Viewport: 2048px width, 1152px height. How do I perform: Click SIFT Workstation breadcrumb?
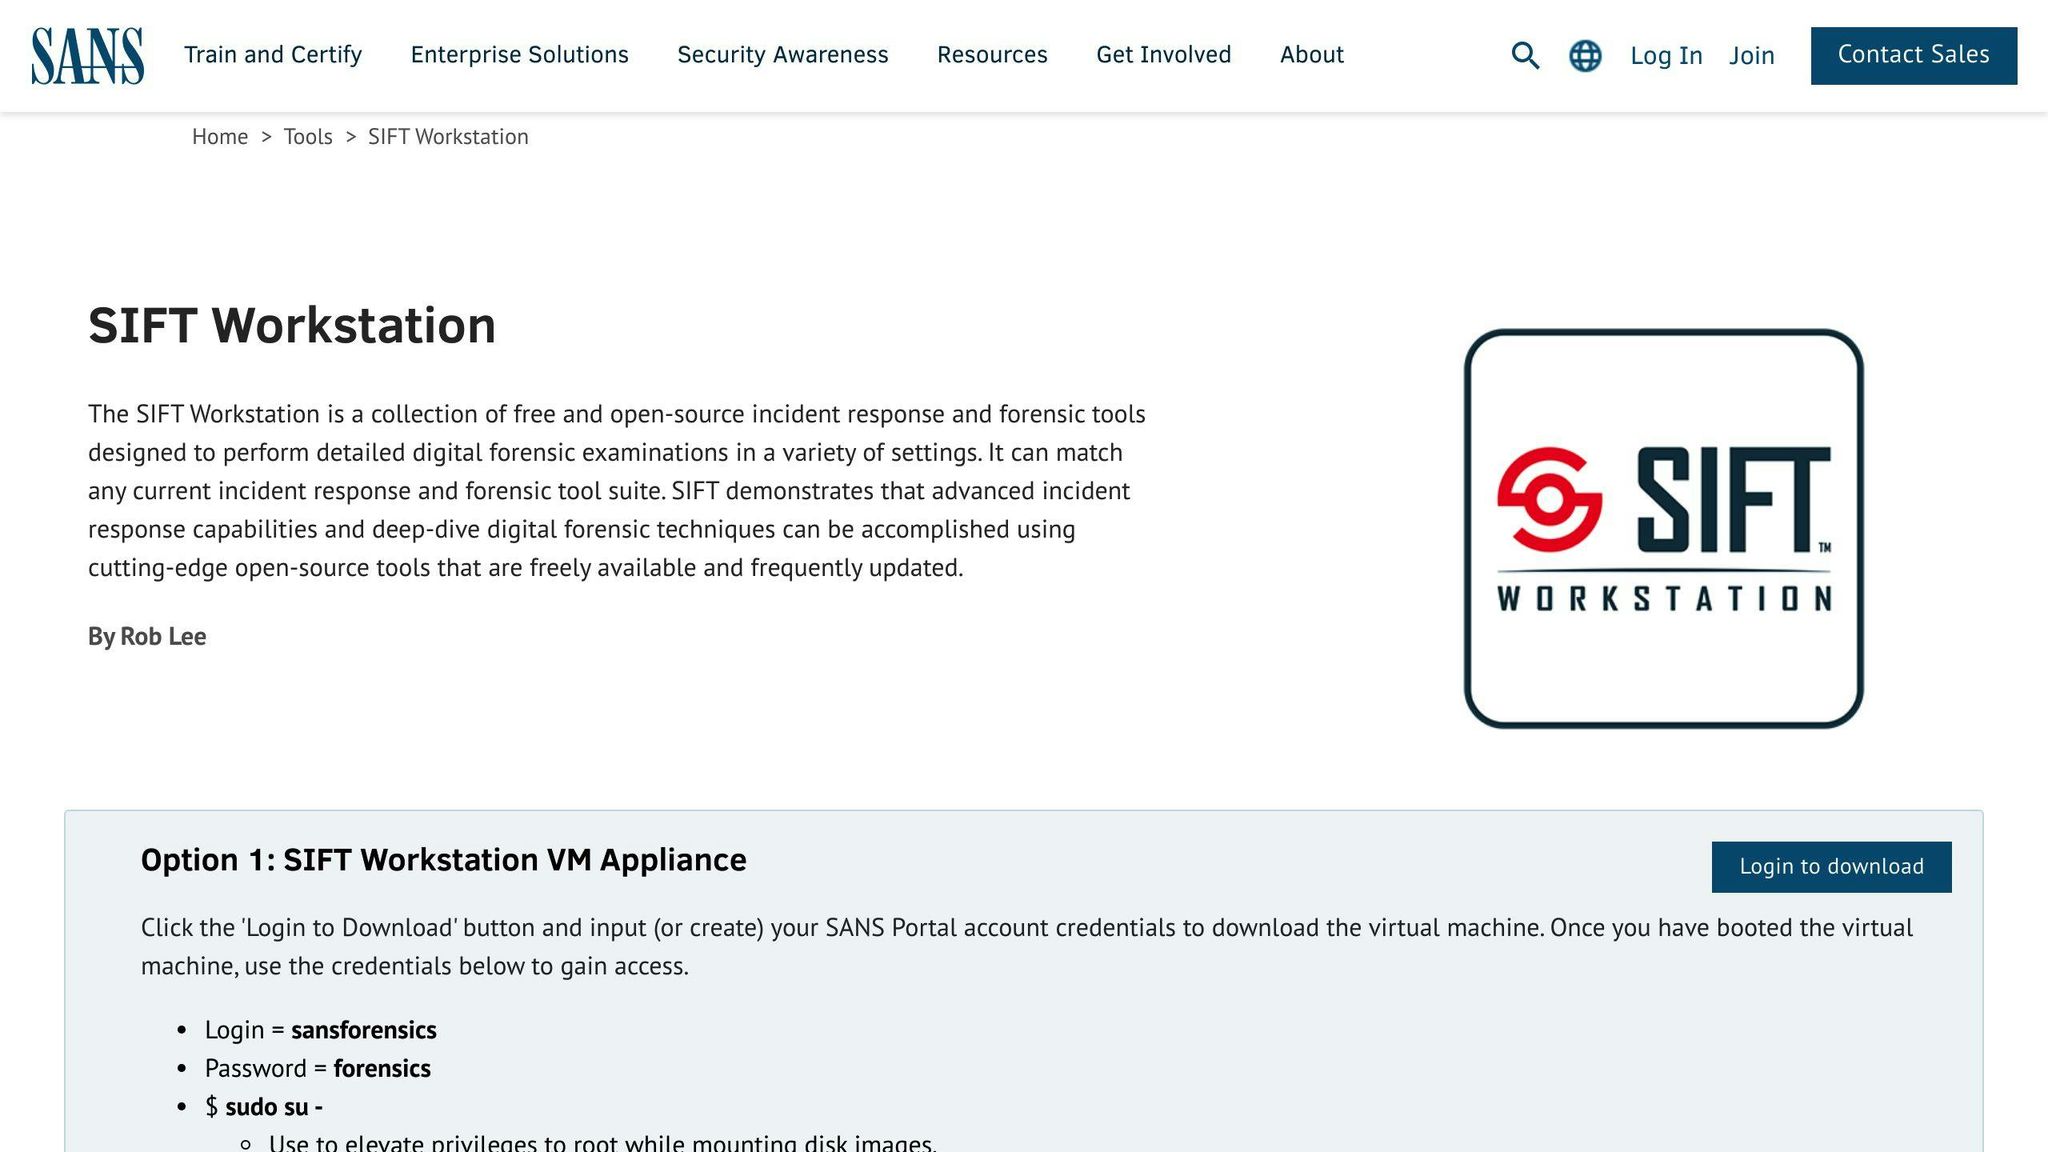448,137
